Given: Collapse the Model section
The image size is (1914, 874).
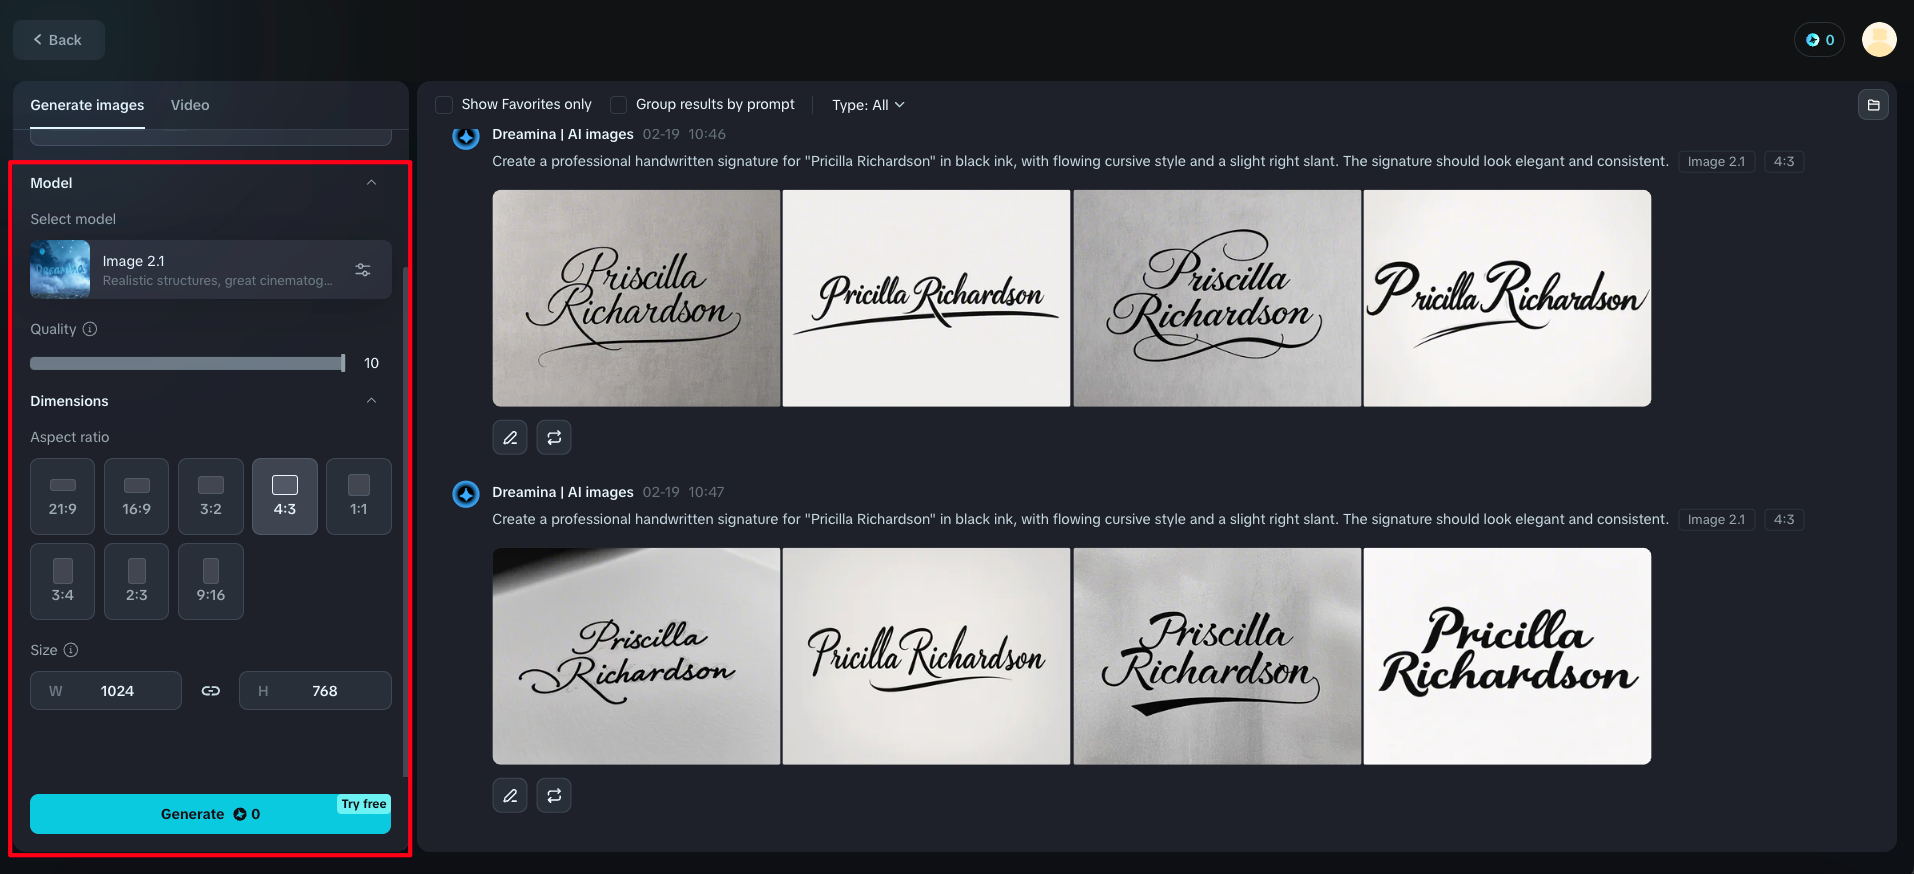Looking at the screenshot, I should (371, 183).
